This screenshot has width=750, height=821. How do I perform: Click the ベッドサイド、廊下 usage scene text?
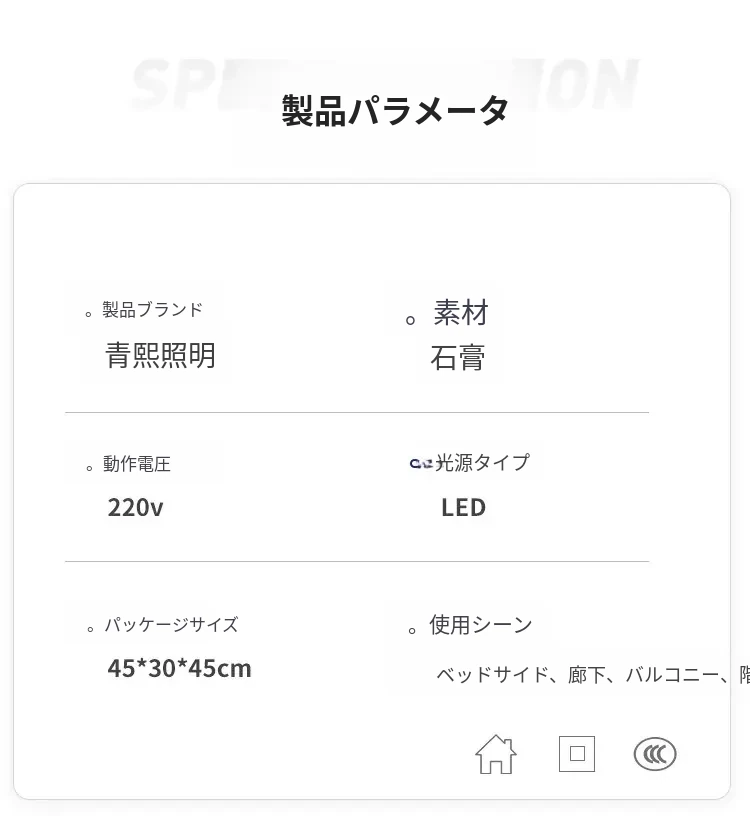(x=590, y=675)
